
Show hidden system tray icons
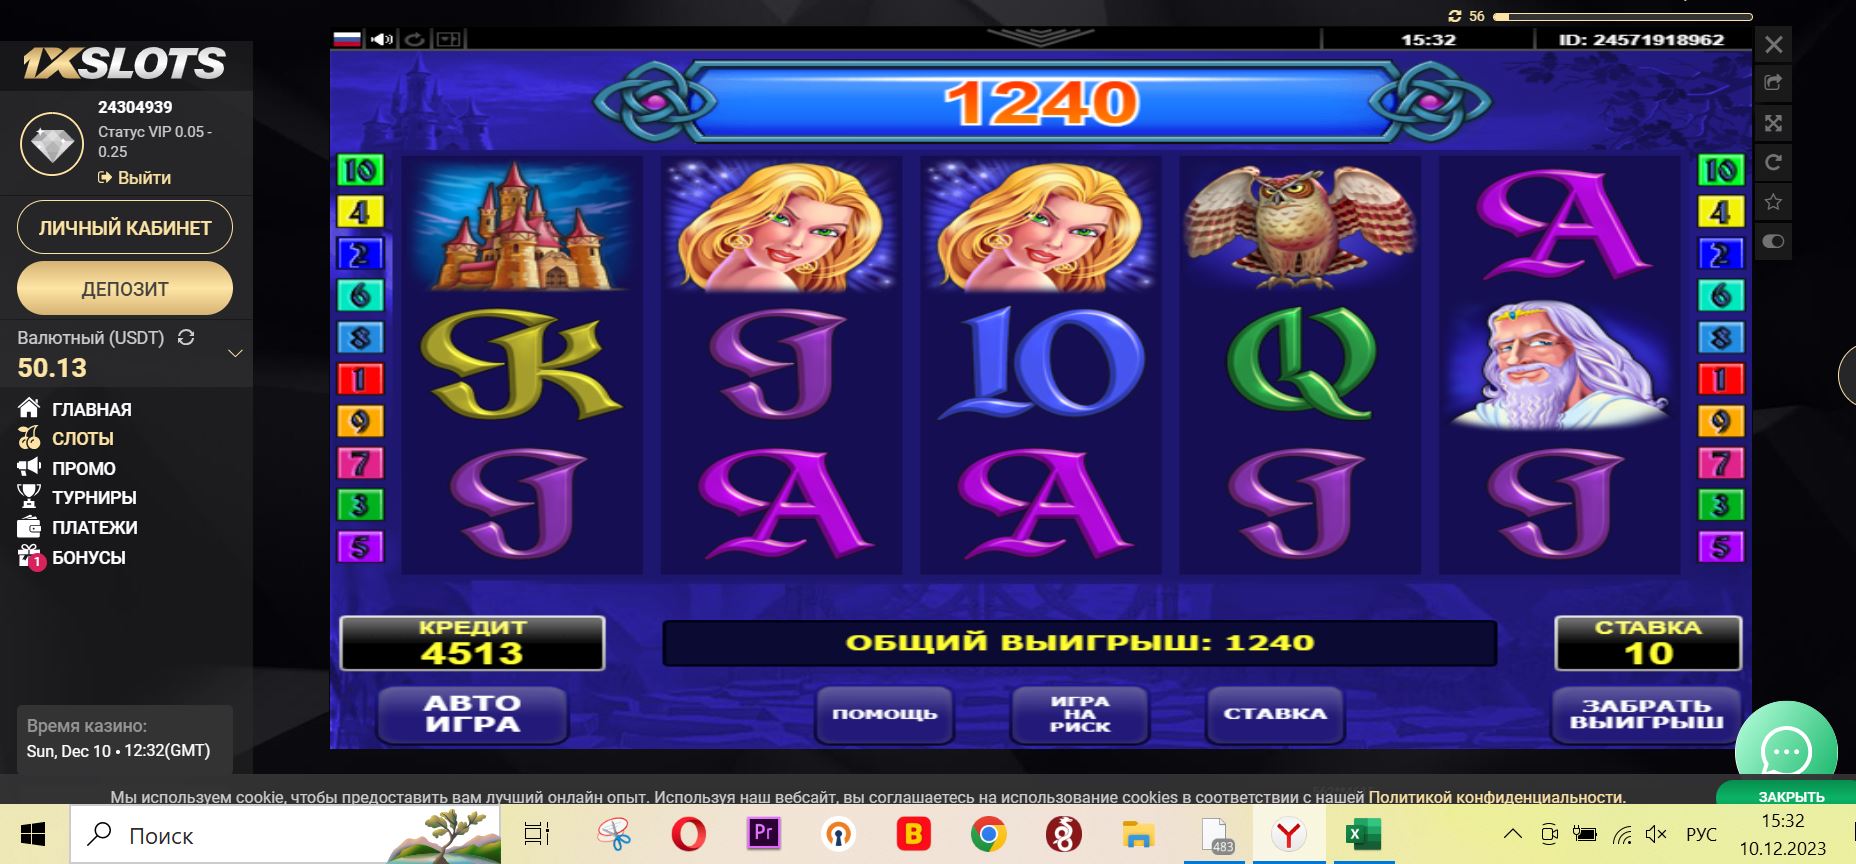(x=1513, y=834)
